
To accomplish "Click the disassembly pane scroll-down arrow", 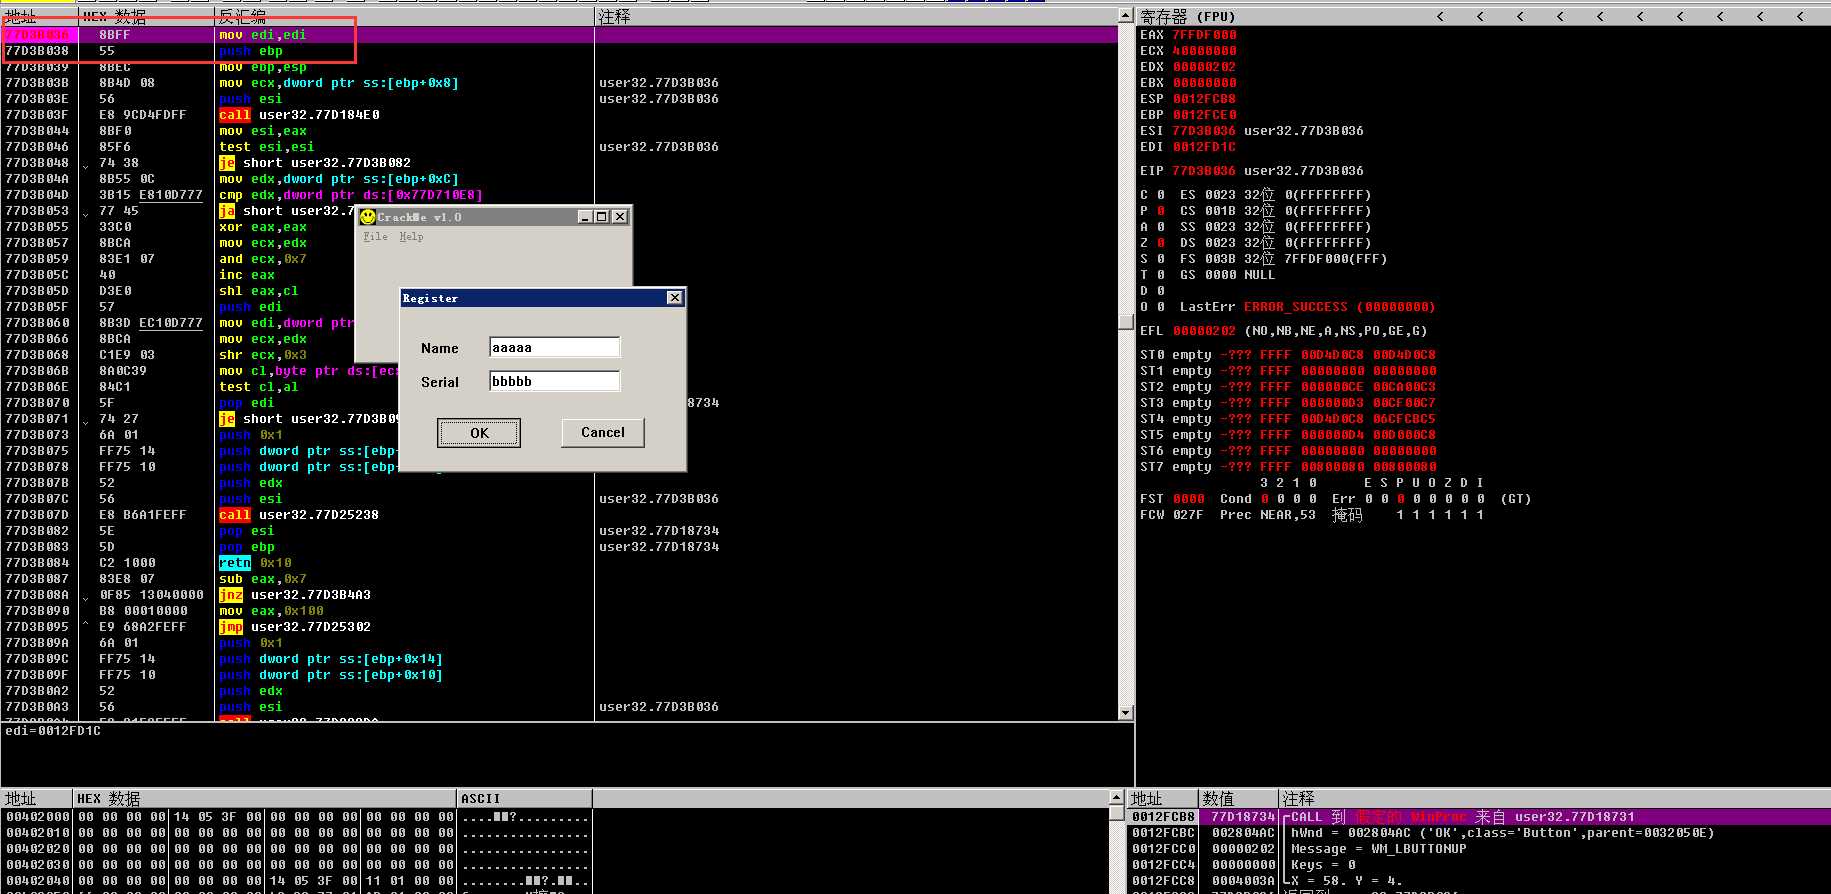I will [1126, 713].
